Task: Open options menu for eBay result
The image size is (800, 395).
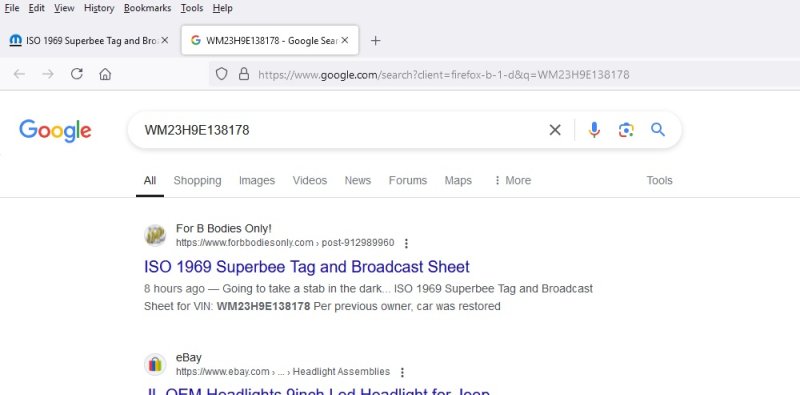Action: coord(402,373)
